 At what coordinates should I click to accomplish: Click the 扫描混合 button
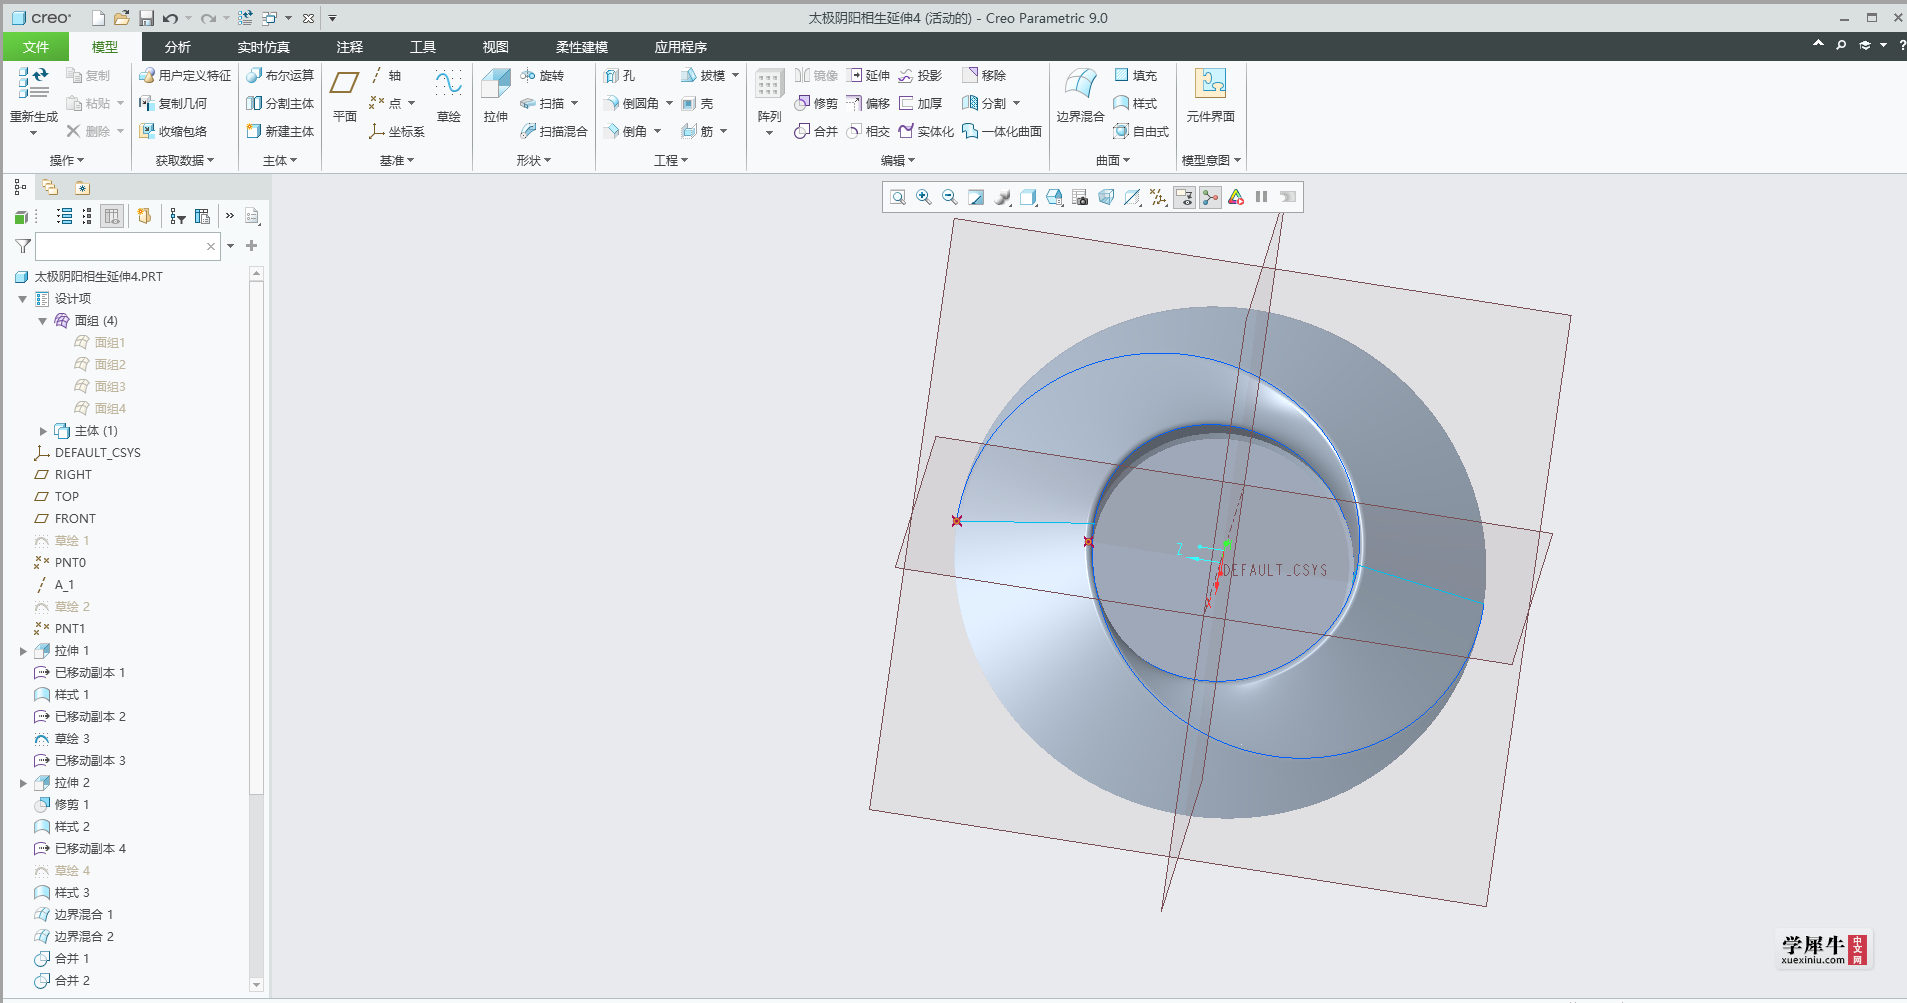pyautogui.click(x=554, y=131)
